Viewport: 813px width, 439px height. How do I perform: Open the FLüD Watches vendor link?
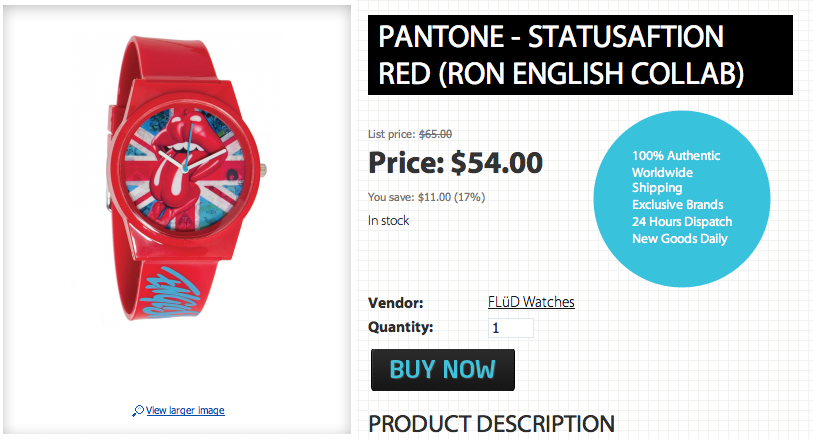(530, 302)
